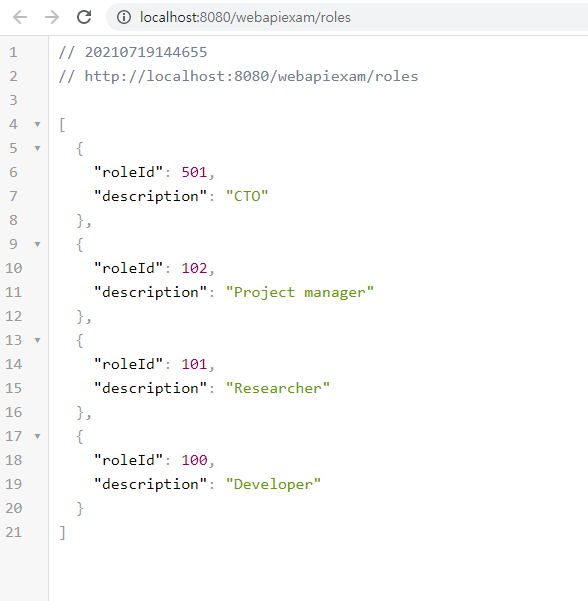This screenshot has width=588, height=601.
Task: Click the browser forward arrow
Action: (x=52, y=17)
